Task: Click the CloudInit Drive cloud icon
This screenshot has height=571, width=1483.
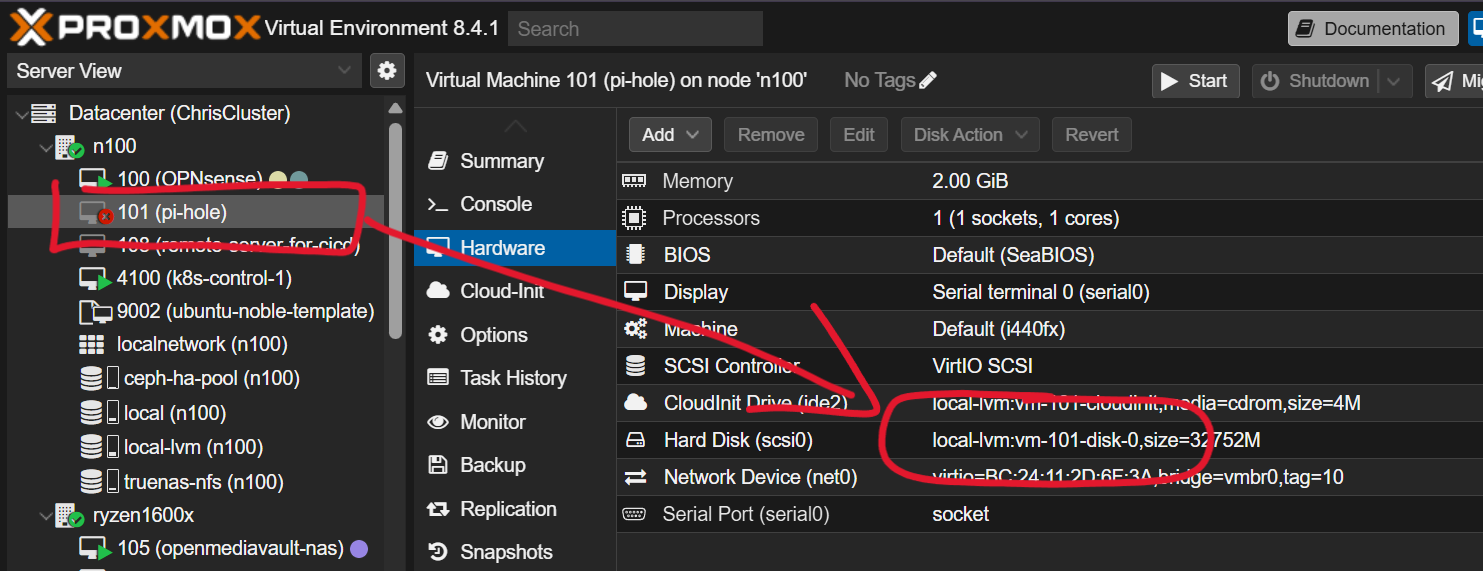Action: pyautogui.click(x=634, y=403)
